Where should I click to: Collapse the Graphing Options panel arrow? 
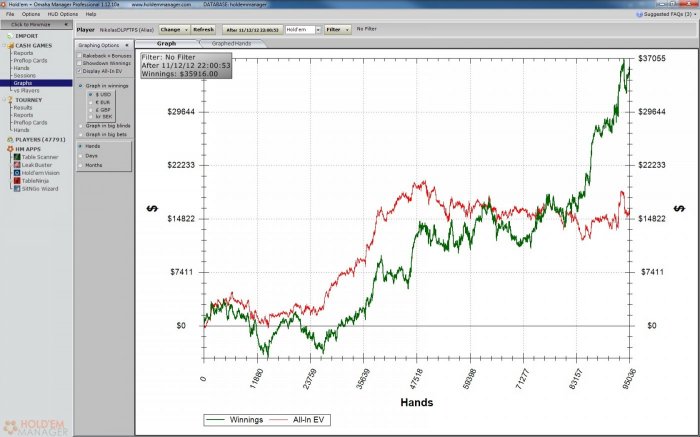pos(127,45)
